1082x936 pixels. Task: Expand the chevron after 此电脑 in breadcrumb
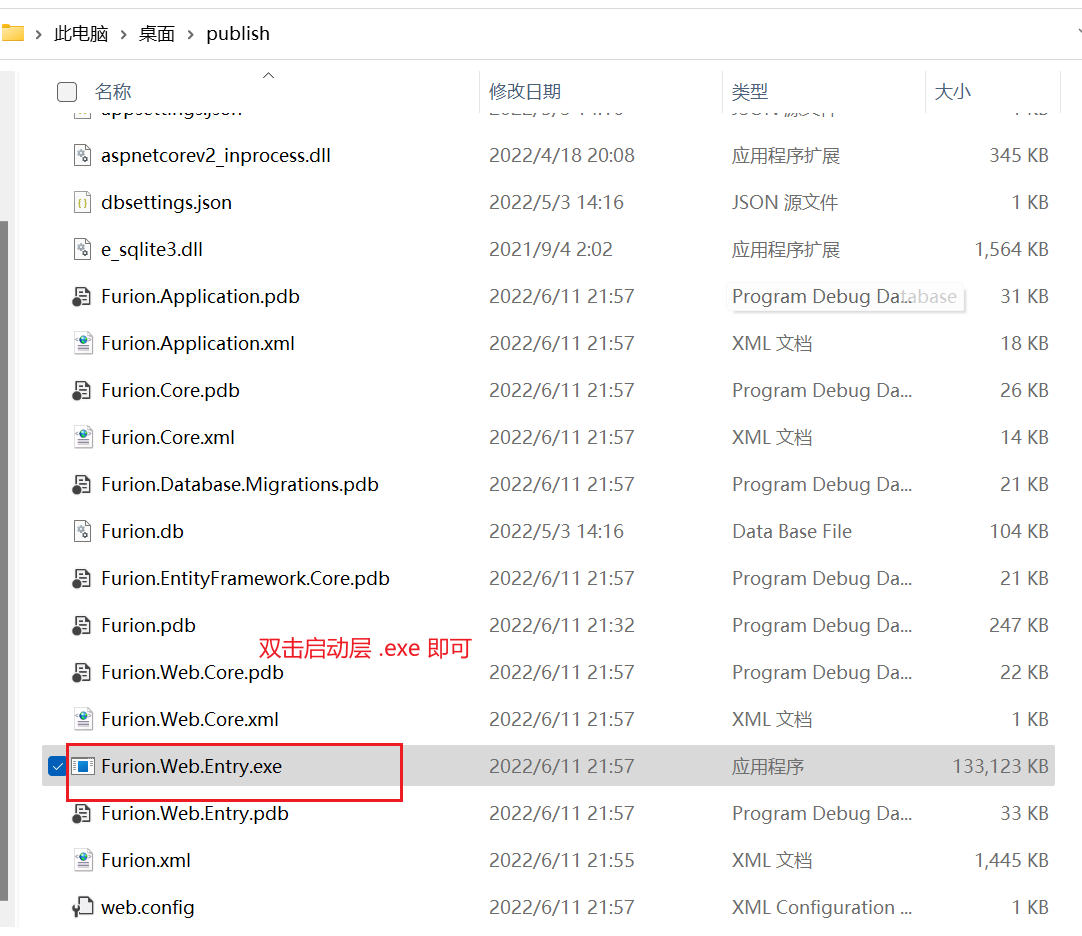(123, 34)
